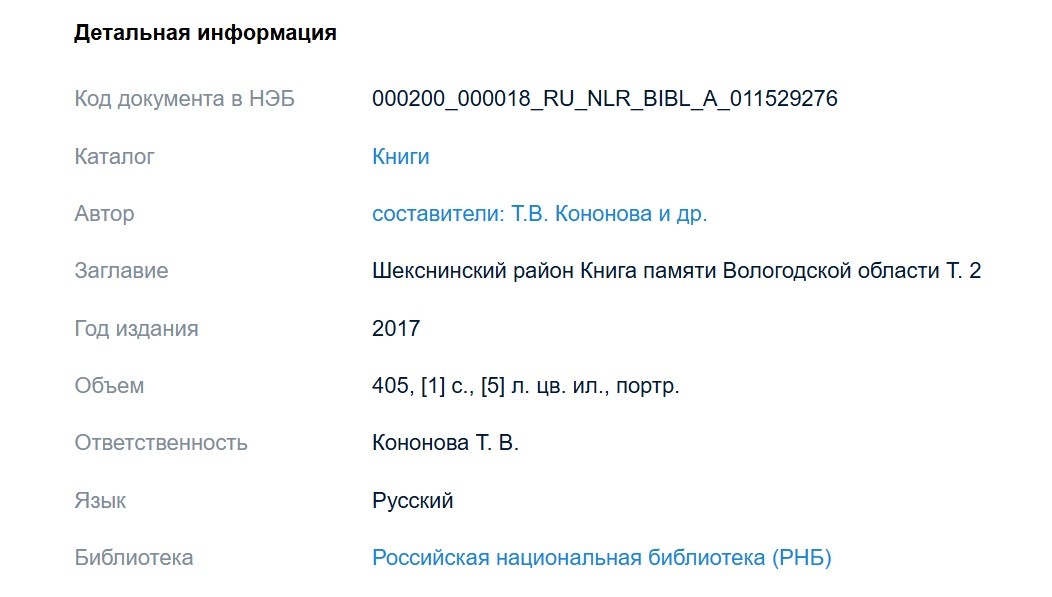
Task: Click the "Язык" field label
Action: [x=100, y=500]
